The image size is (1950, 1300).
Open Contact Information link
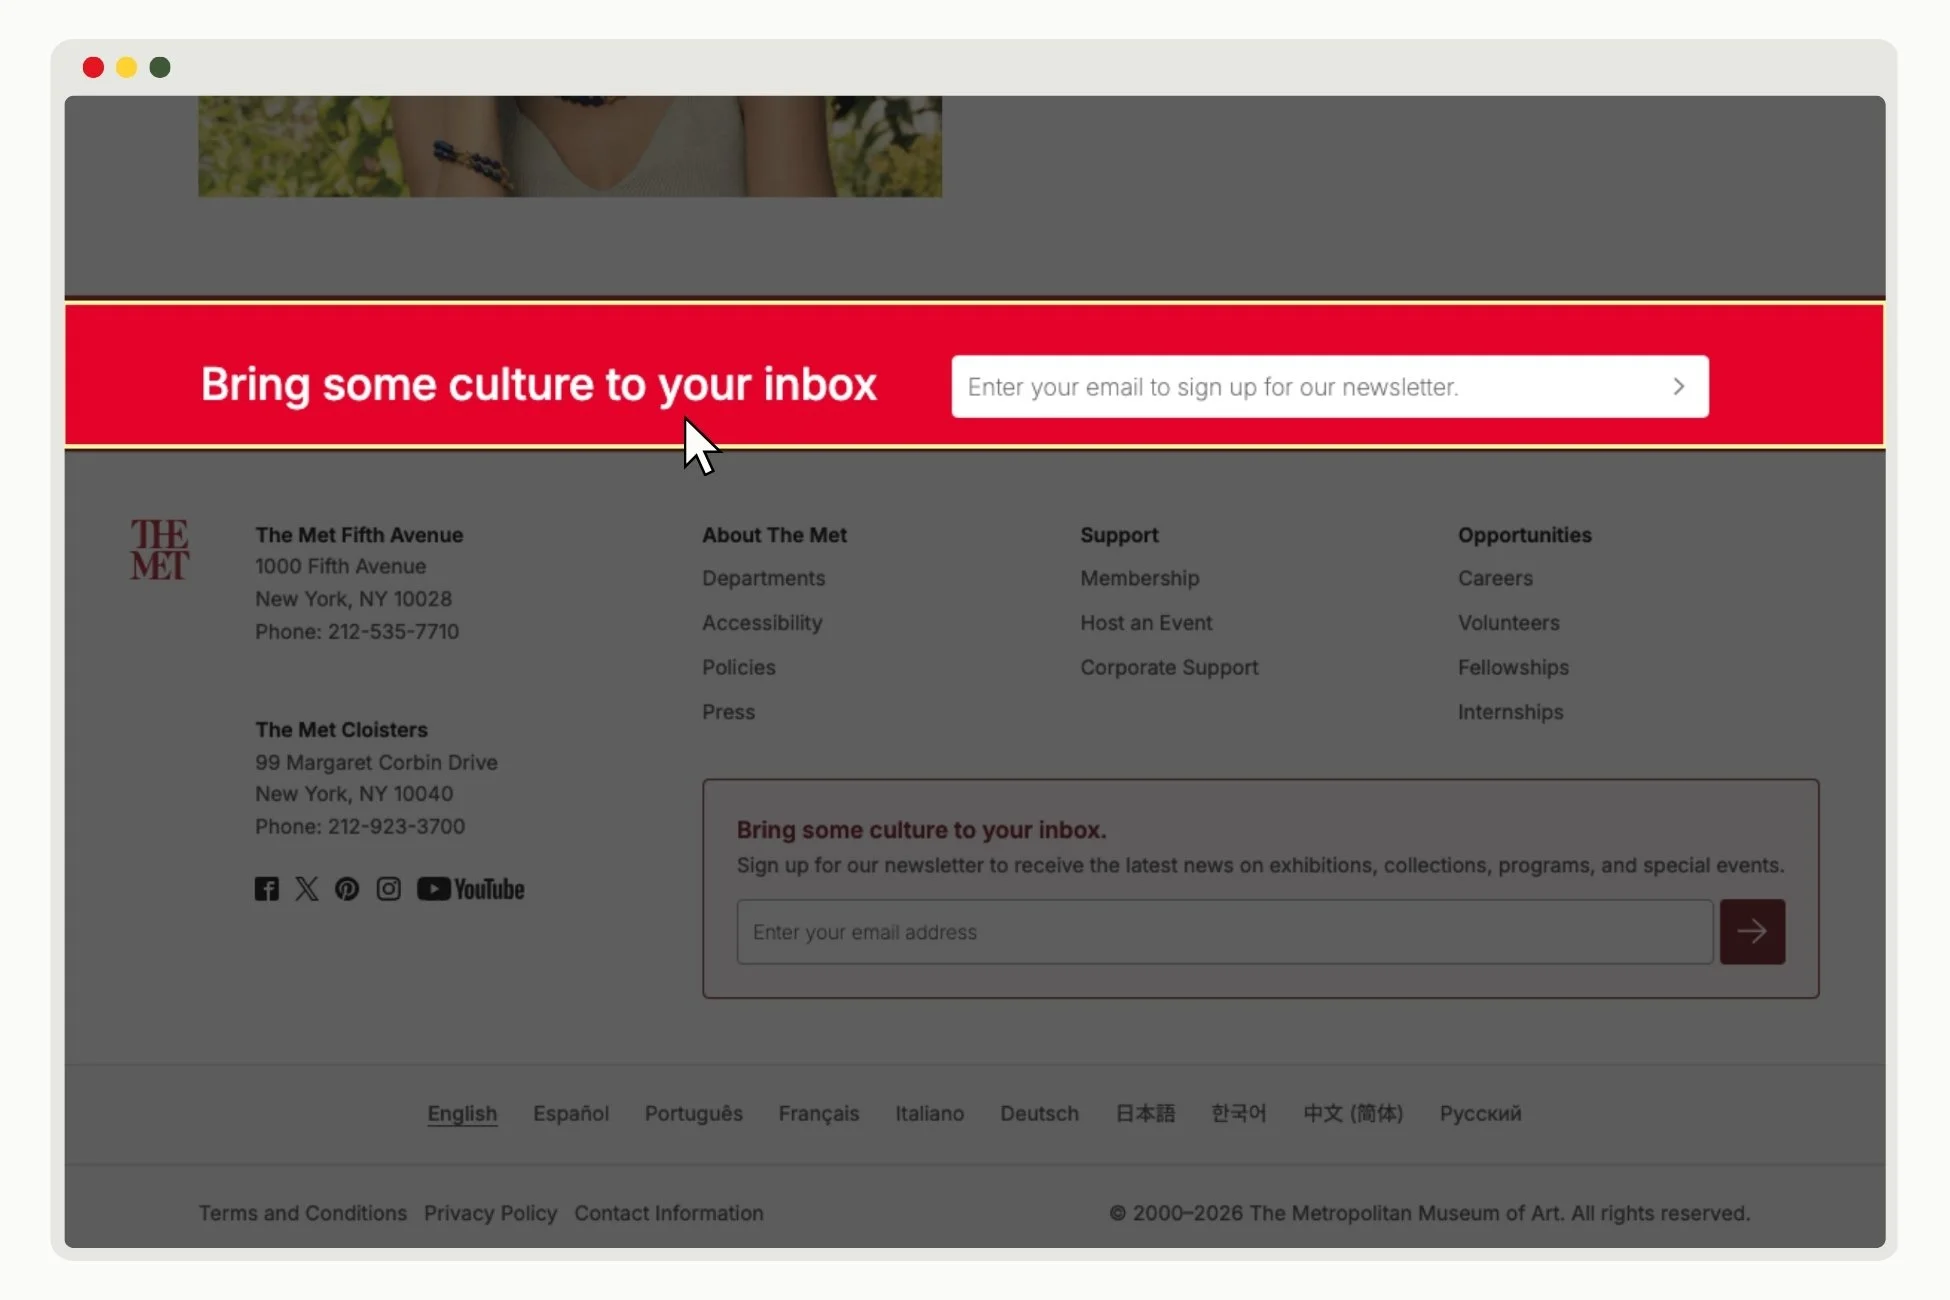(x=669, y=1213)
